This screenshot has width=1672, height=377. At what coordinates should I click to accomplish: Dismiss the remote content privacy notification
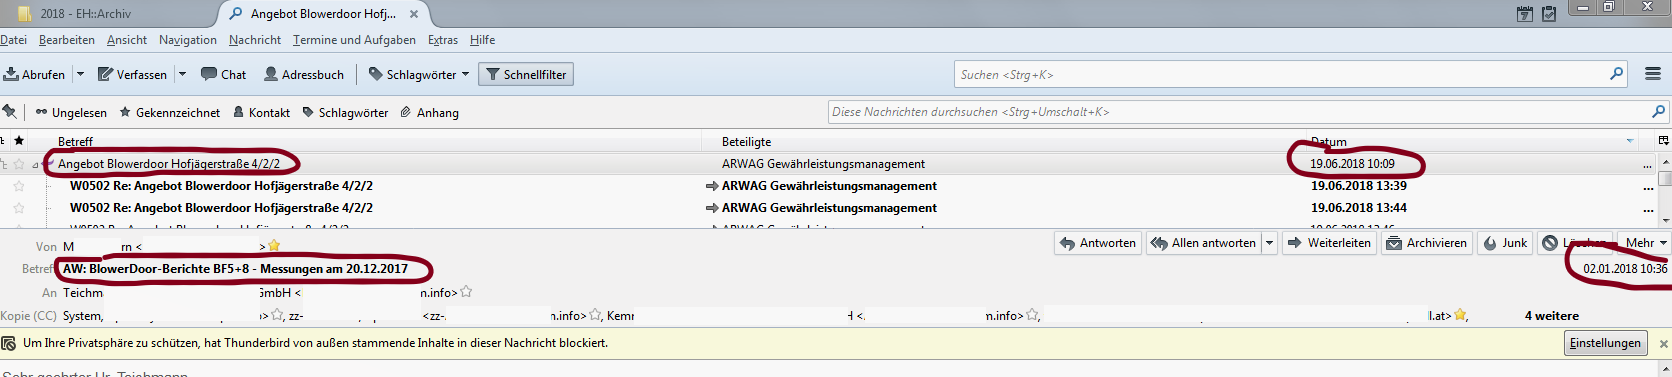(x=1663, y=343)
